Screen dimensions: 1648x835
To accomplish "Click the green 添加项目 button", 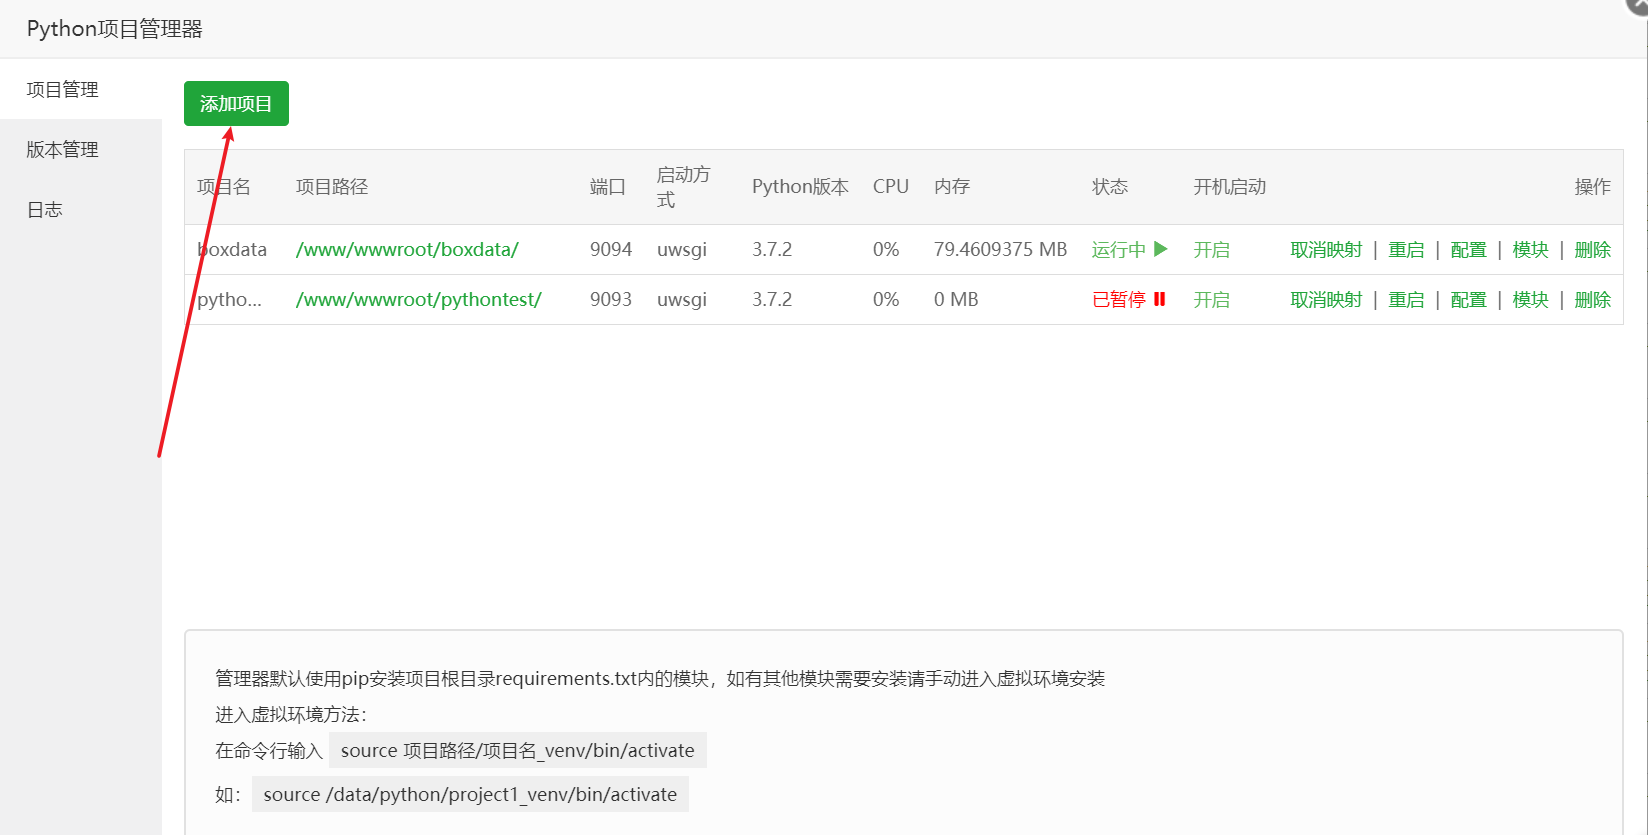I will [x=236, y=104].
